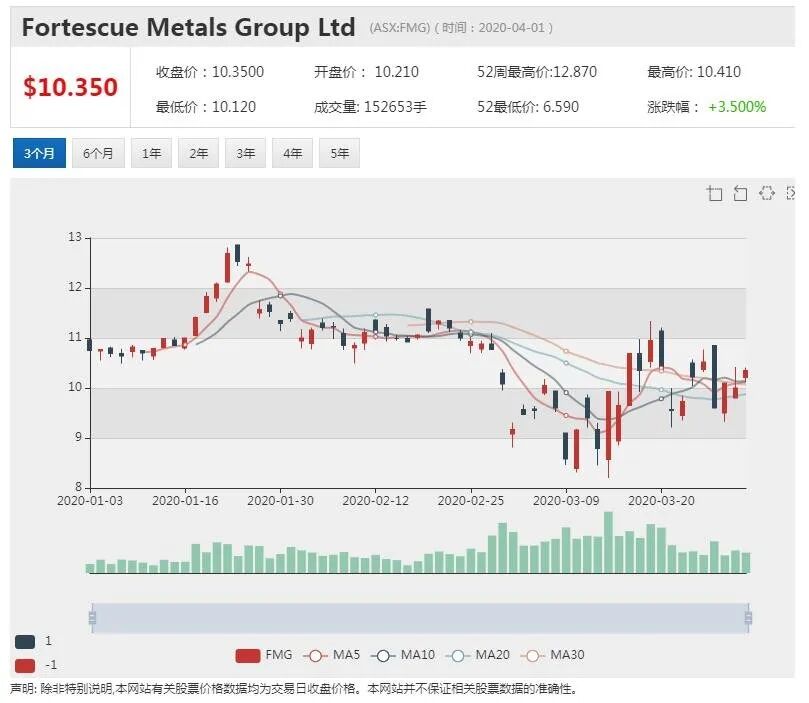Choose the 5年 time range tab
Viewport: 809px width, 703px height.
click(339, 153)
